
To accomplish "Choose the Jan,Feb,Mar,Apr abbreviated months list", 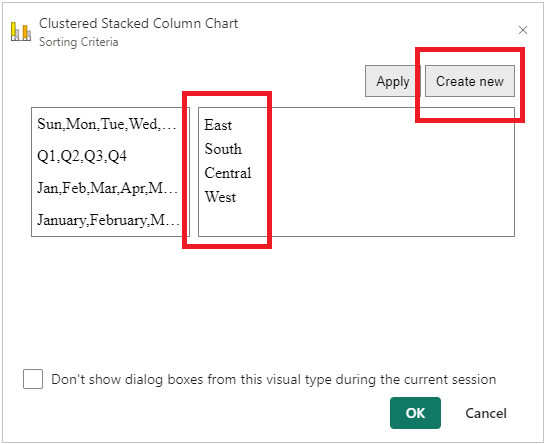I will [x=107, y=188].
